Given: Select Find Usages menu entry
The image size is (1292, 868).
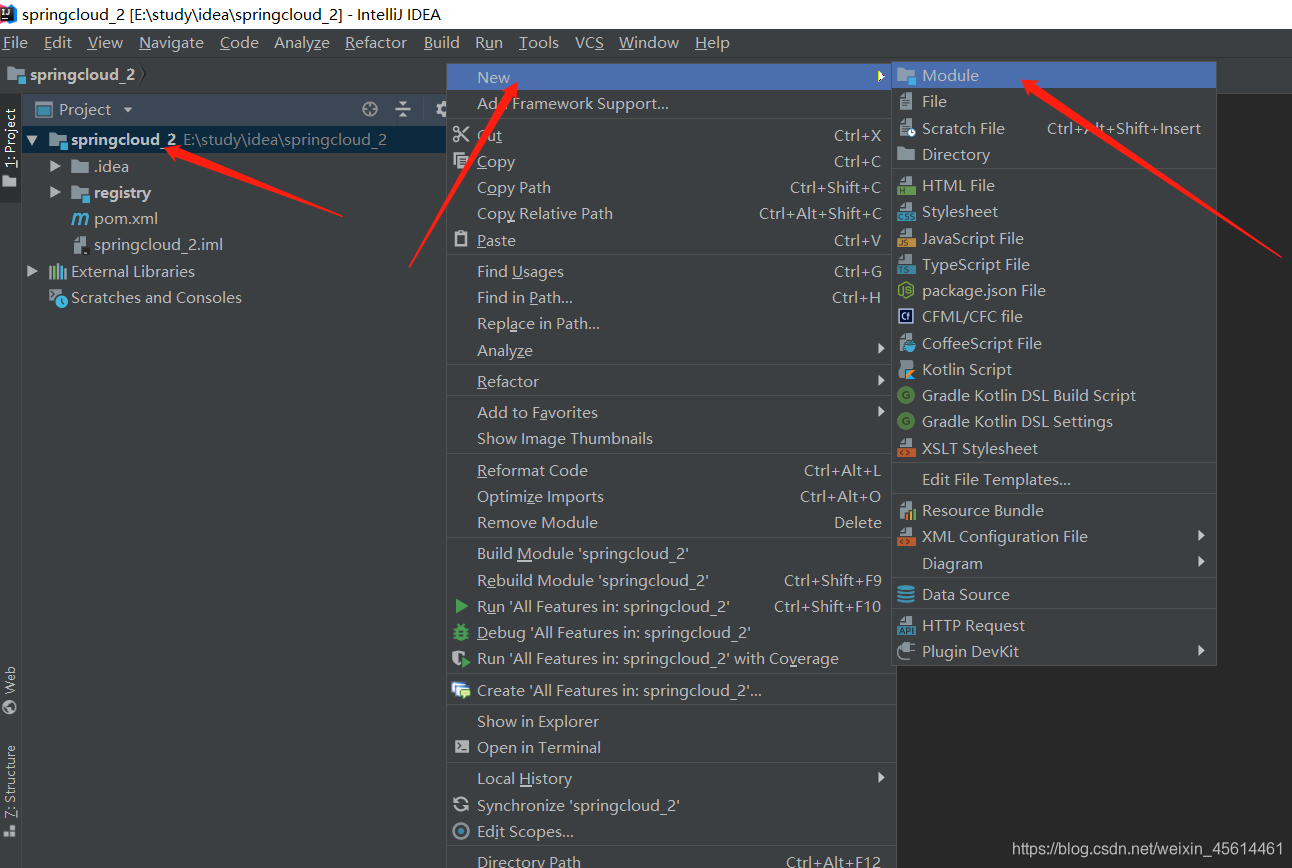Looking at the screenshot, I should point(668,271).
